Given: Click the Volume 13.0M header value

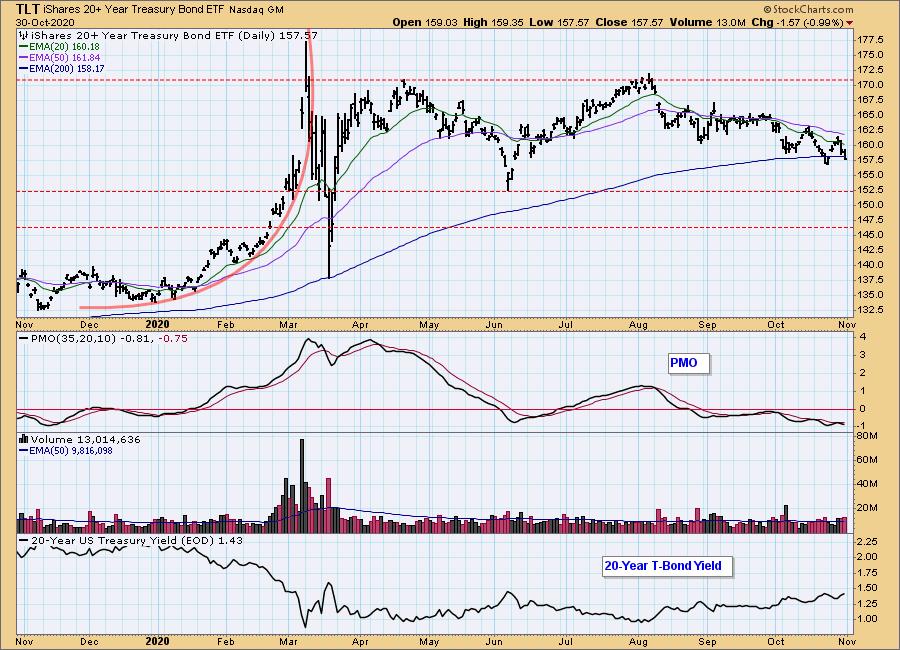Looking at the screenshot, I should pyautogui.click(x=707, y=22).
